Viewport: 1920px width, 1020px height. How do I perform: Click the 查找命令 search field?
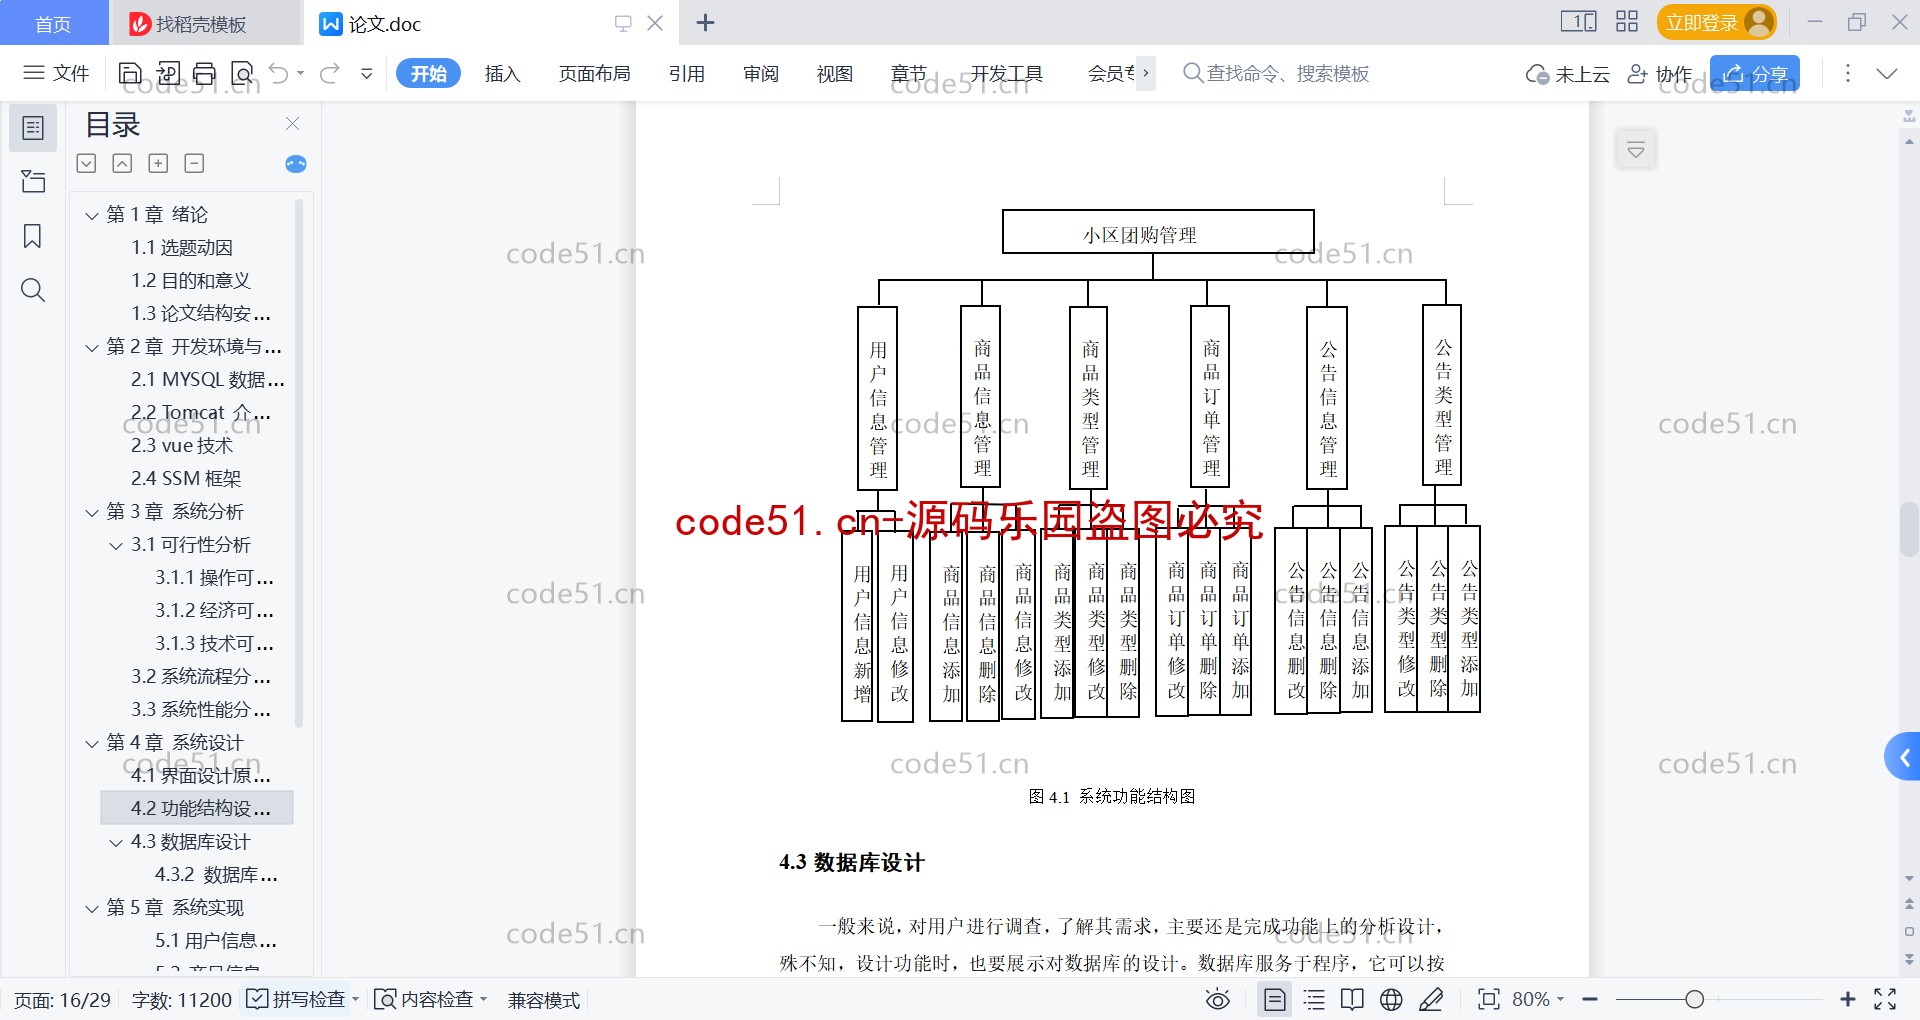point(1276,73)
